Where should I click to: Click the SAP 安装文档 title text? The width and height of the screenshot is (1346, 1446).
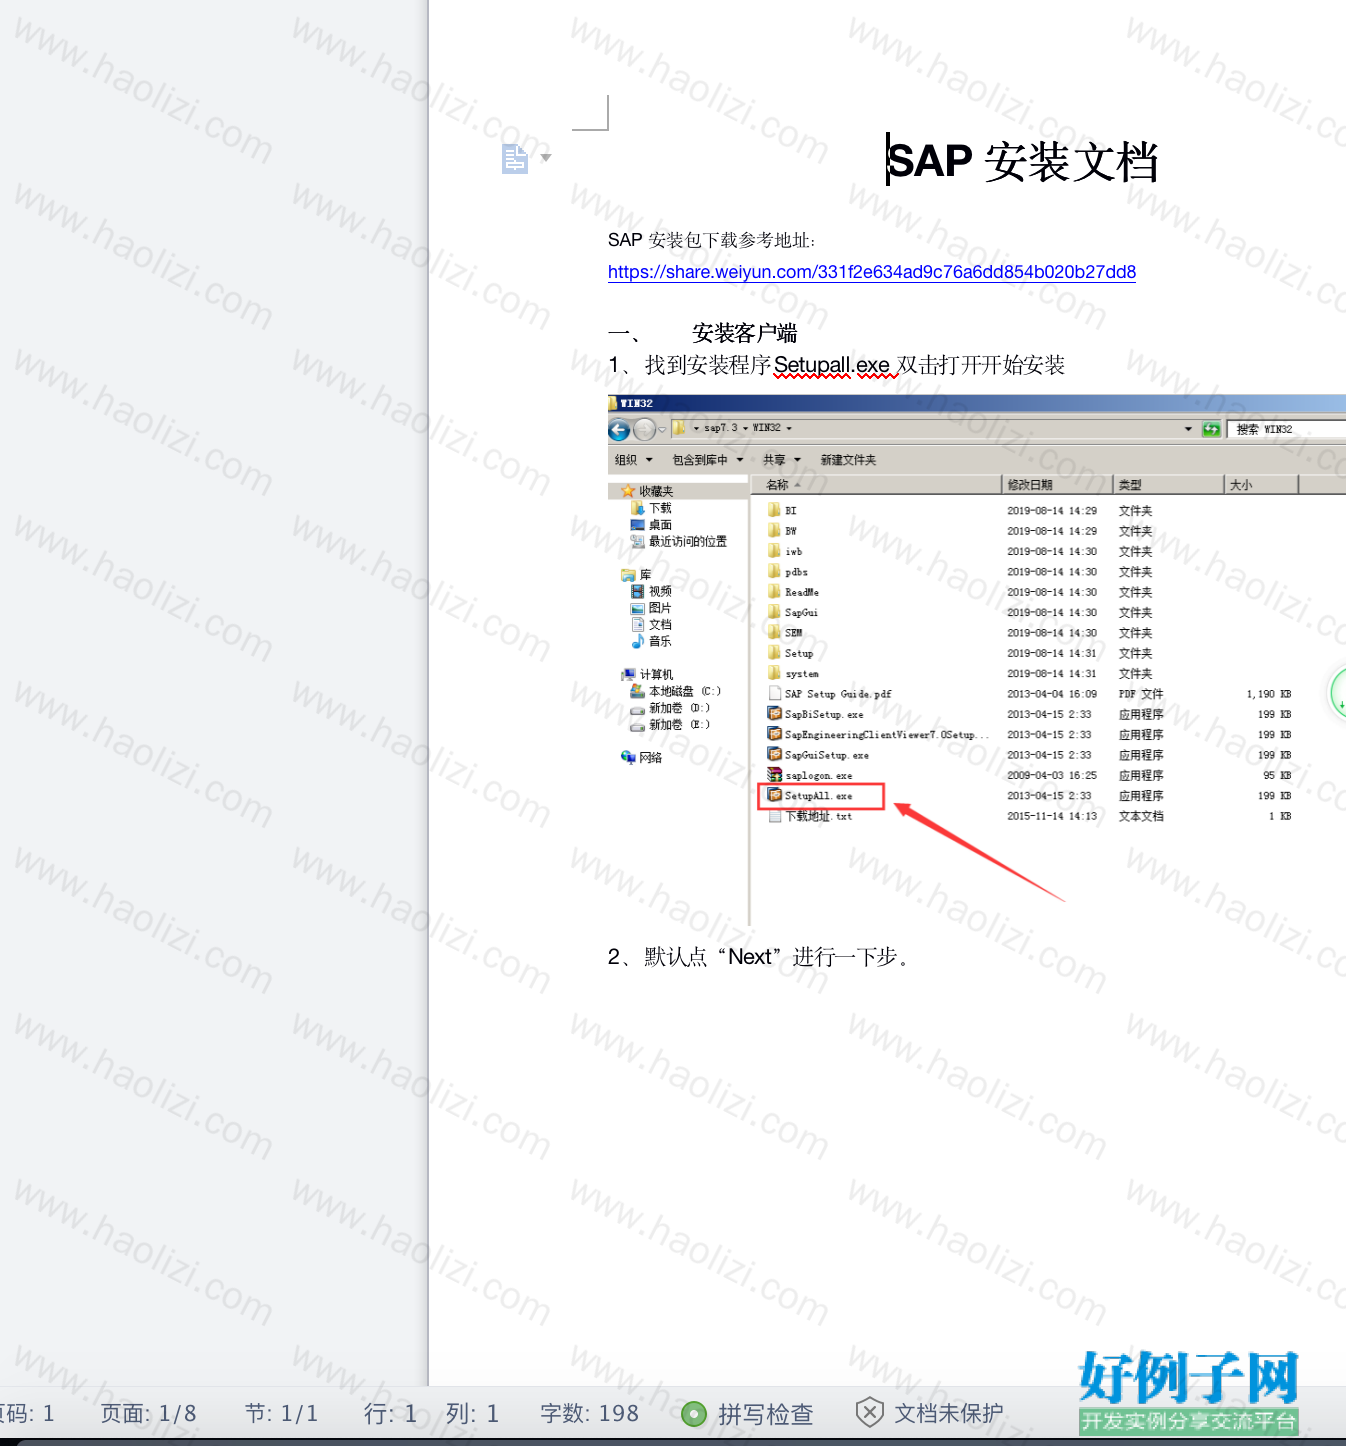[1022, 161]
